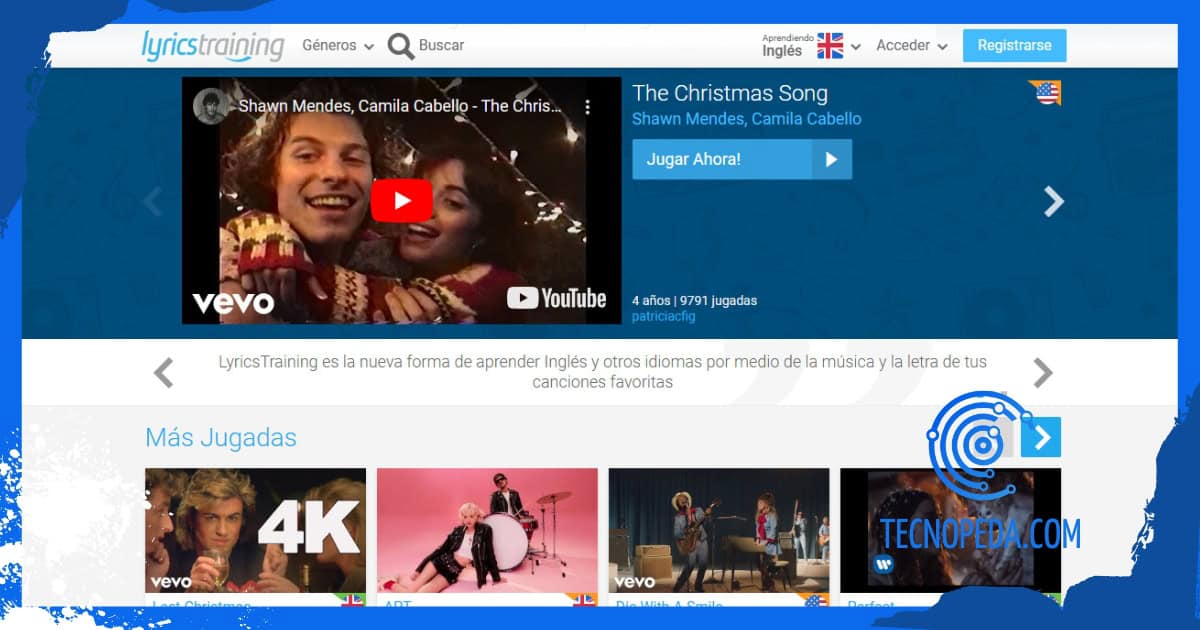Click the play arrow on Jugar Ahora button
The height and width of the screenshot is (630, 1200).
(x=831, y=159)
